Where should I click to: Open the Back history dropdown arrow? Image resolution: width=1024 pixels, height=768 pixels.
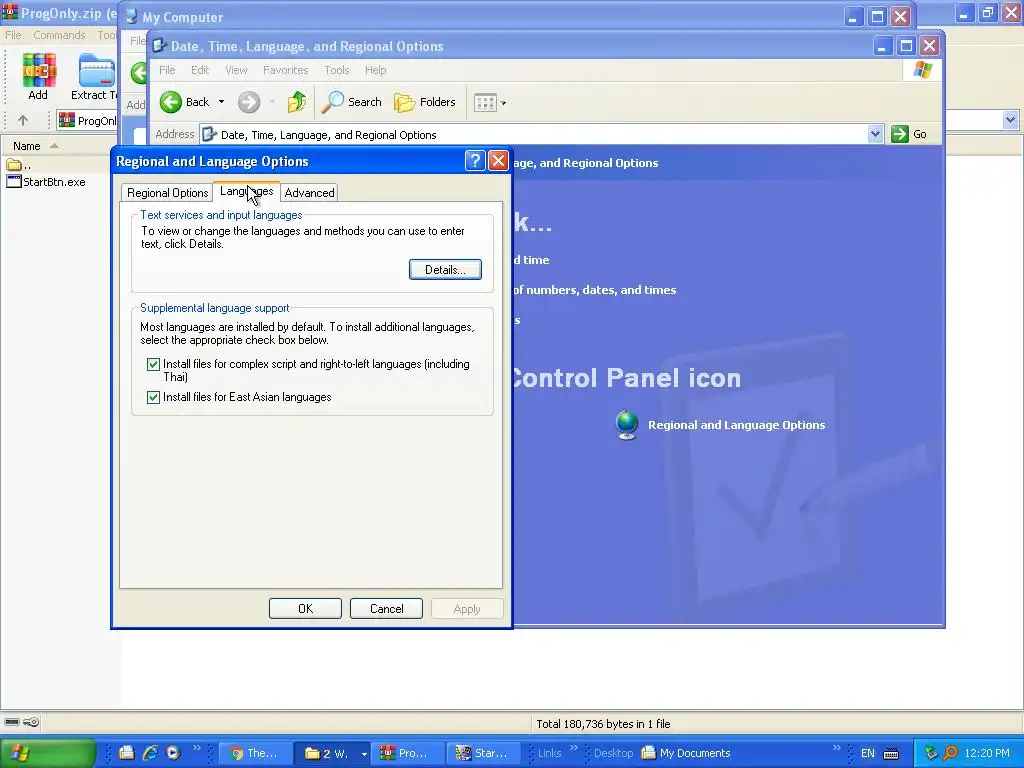pyautogui.click(x=221, y=102)
